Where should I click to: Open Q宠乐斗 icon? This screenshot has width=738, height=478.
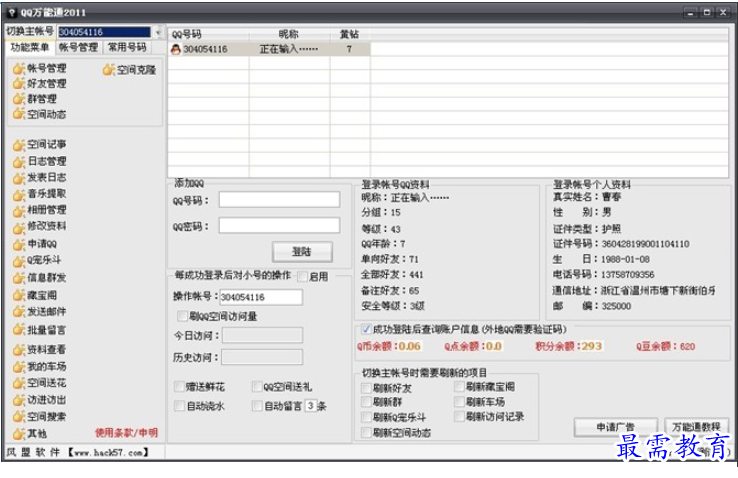click(x=19, y=260)
